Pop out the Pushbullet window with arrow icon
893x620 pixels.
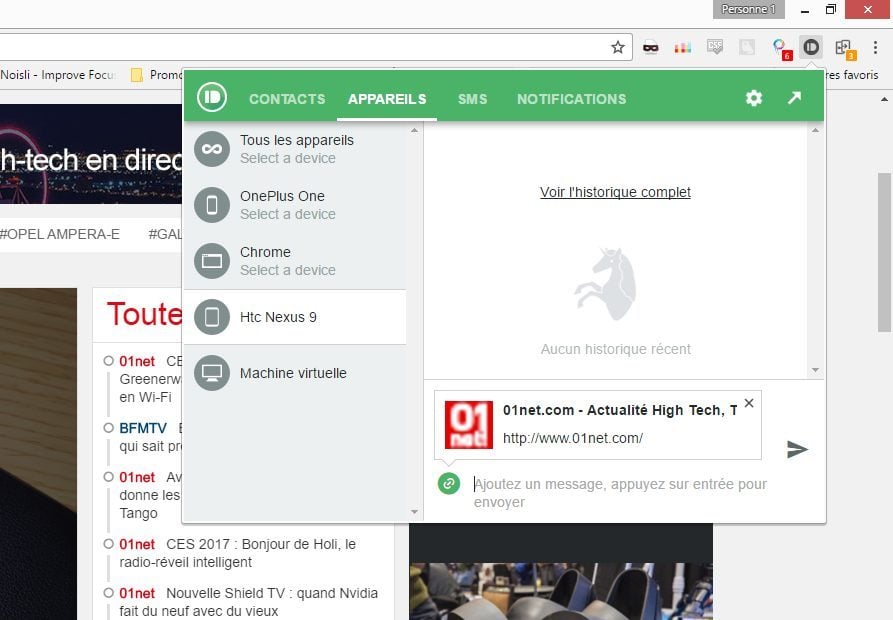794,98
